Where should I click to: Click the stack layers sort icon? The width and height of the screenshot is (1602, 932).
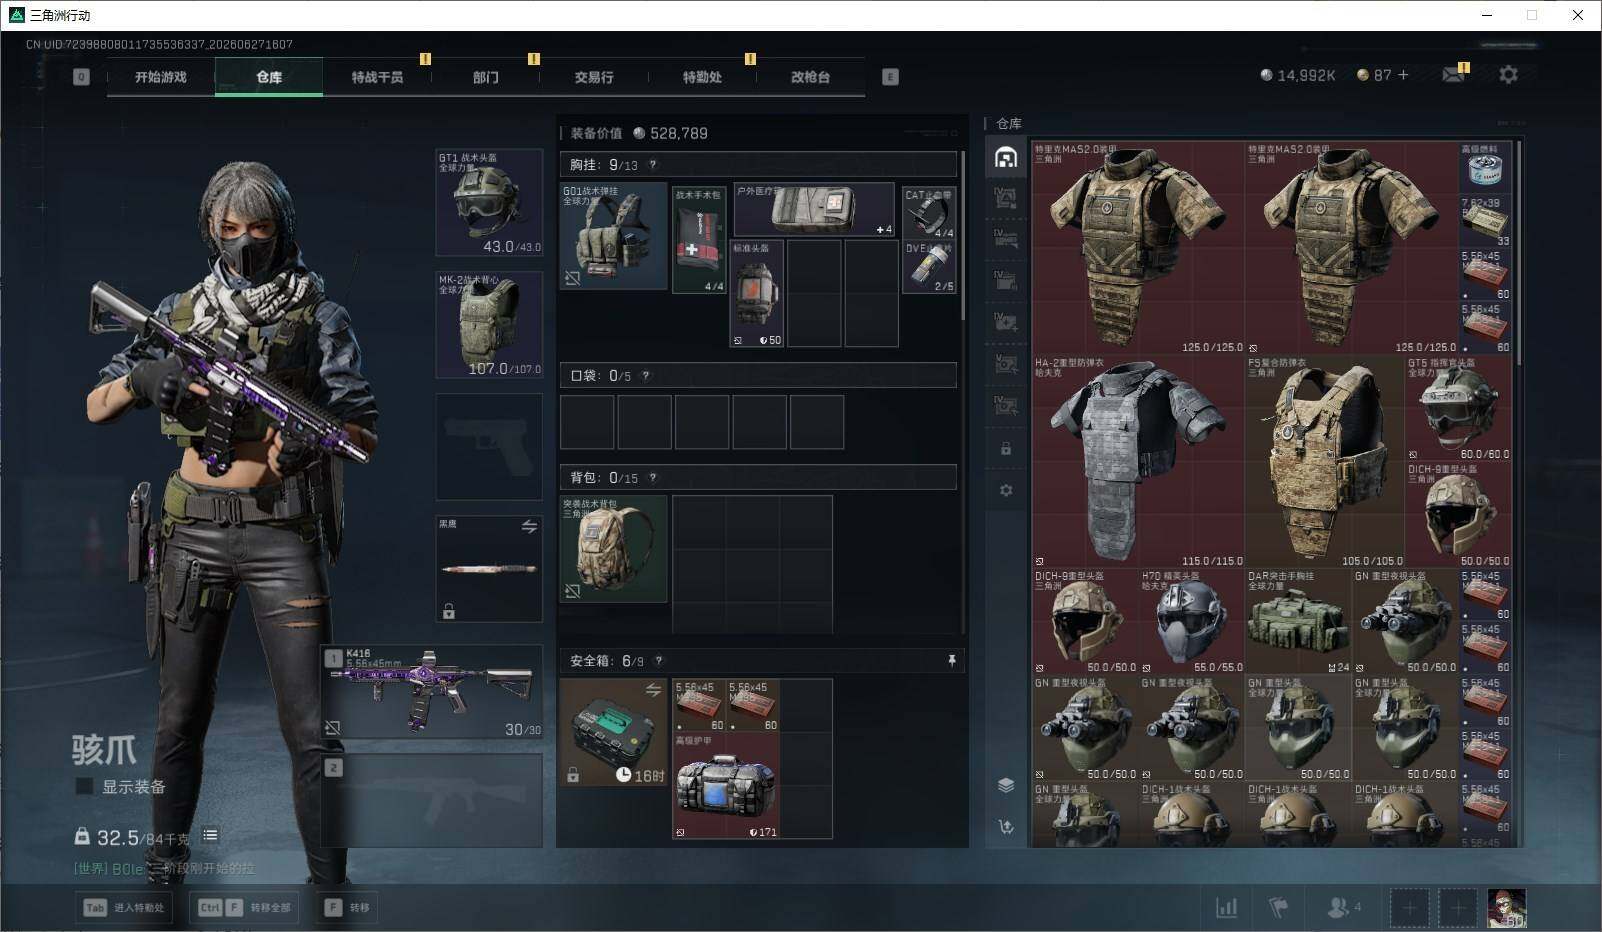(1005, 785)
